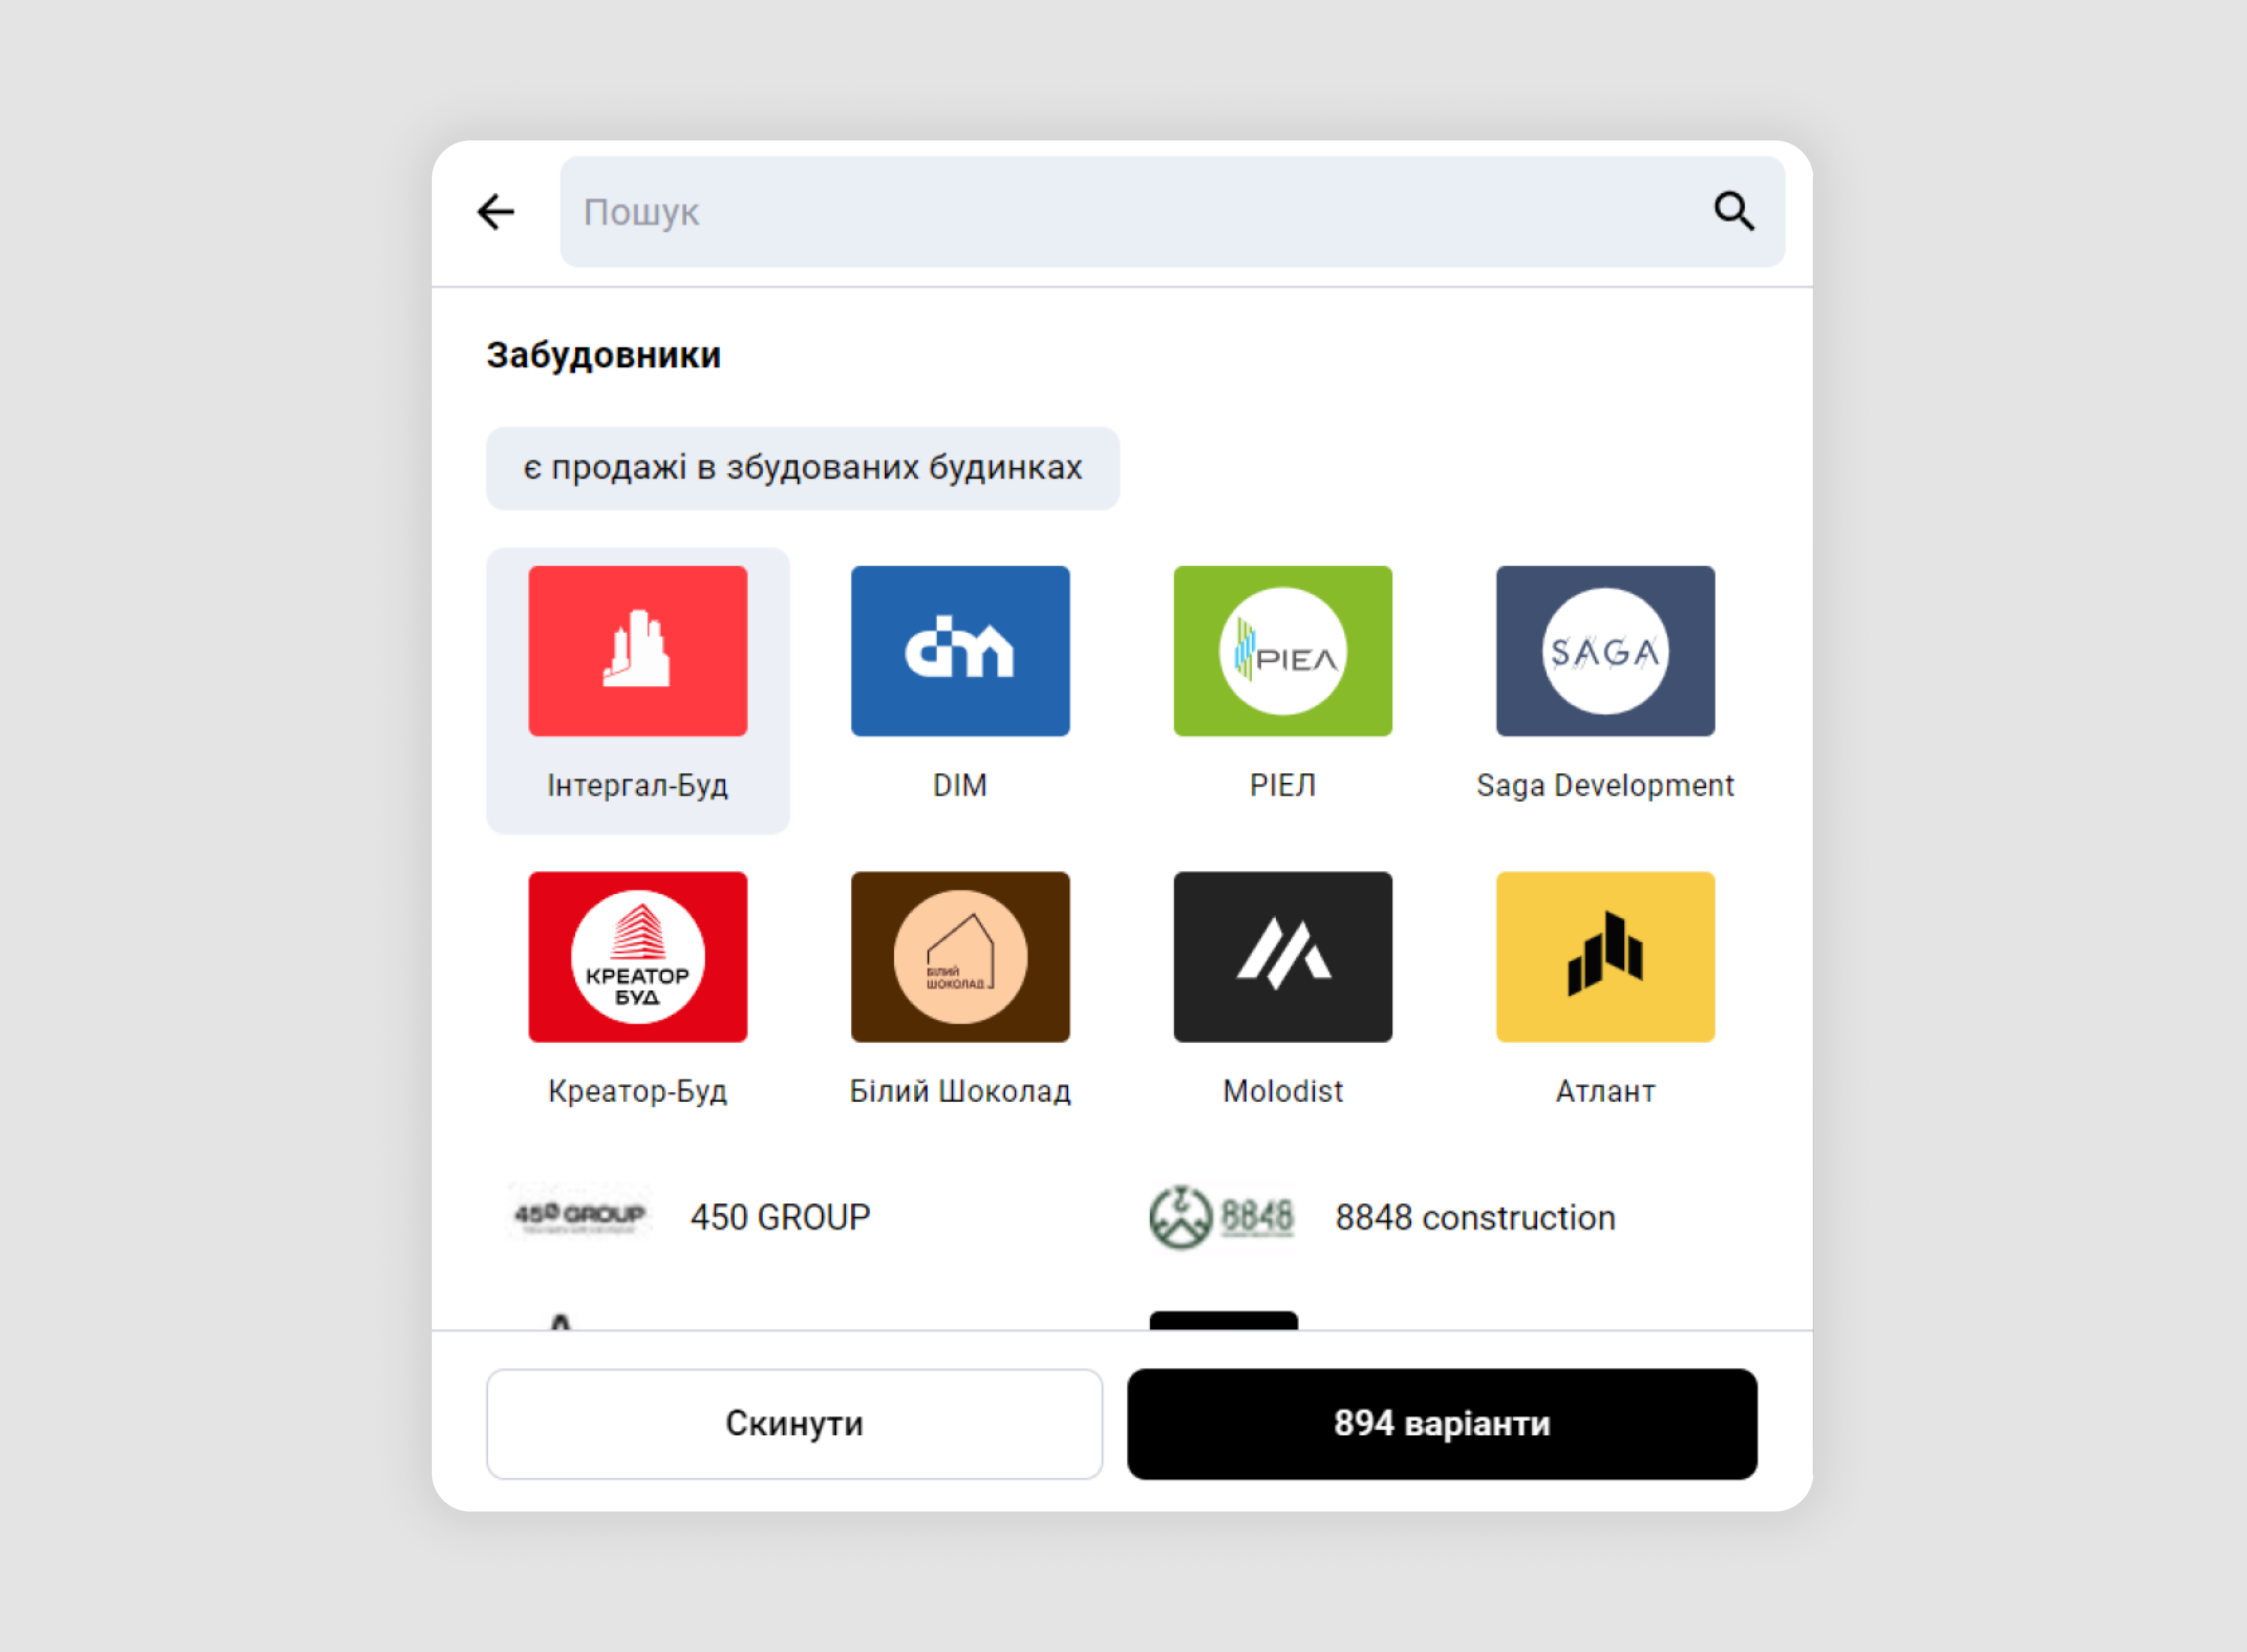
Task: Click the 8848 construction logo icon
Action: click(1222, 1217)
